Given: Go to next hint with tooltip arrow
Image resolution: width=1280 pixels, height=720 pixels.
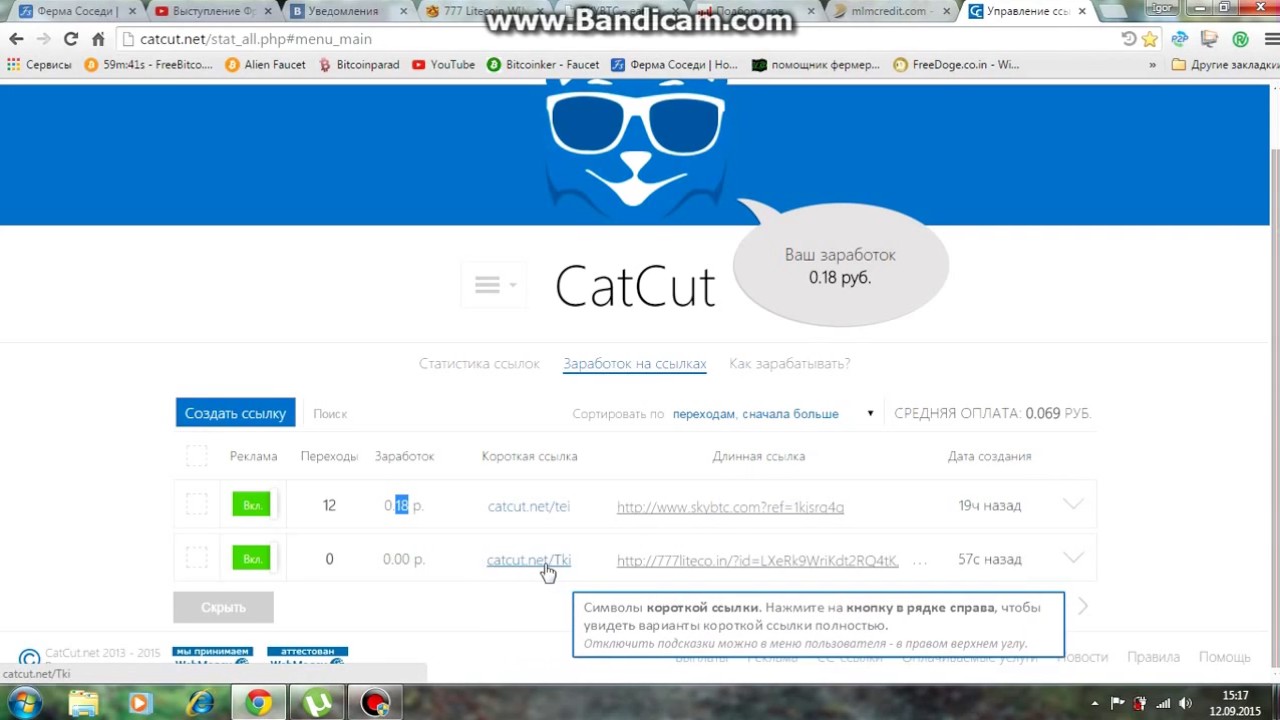Looking at the screenshot, I should [1082, 606].
